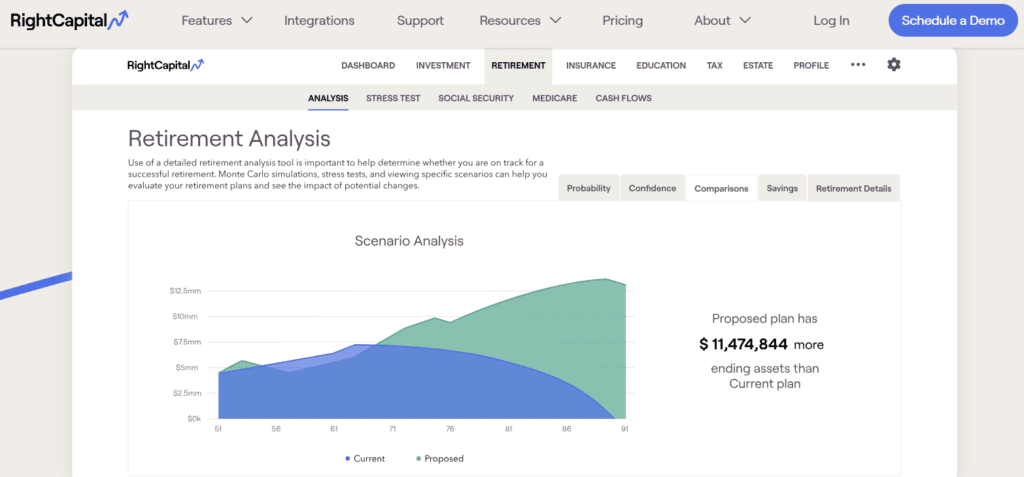Screen dimensions: 1024x477
Task: Select the Retirement section
Action: (x=518, y=65)
